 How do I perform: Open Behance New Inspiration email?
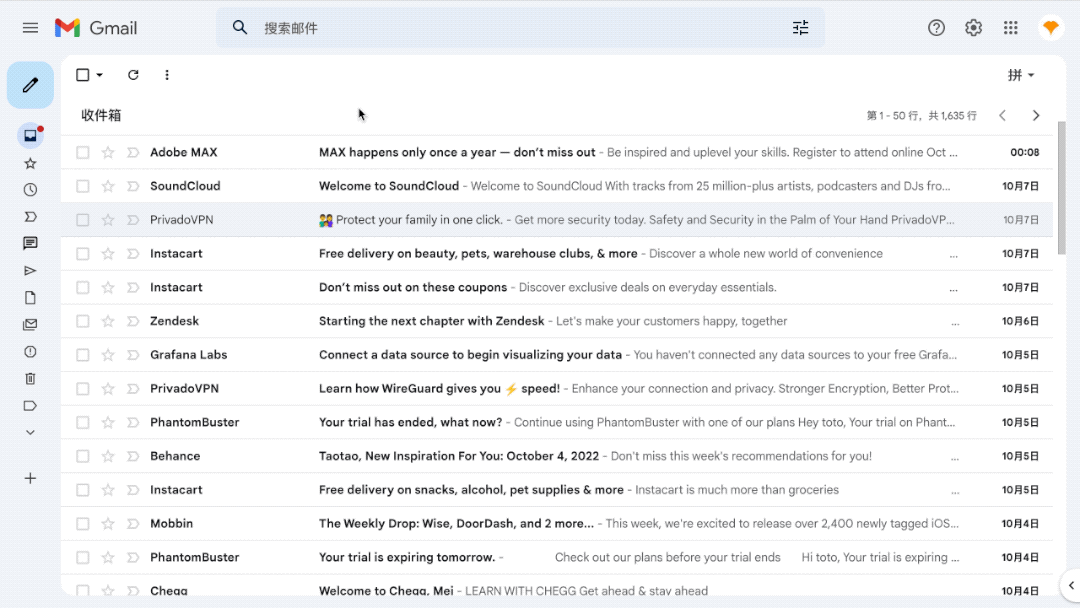(557, 456)
